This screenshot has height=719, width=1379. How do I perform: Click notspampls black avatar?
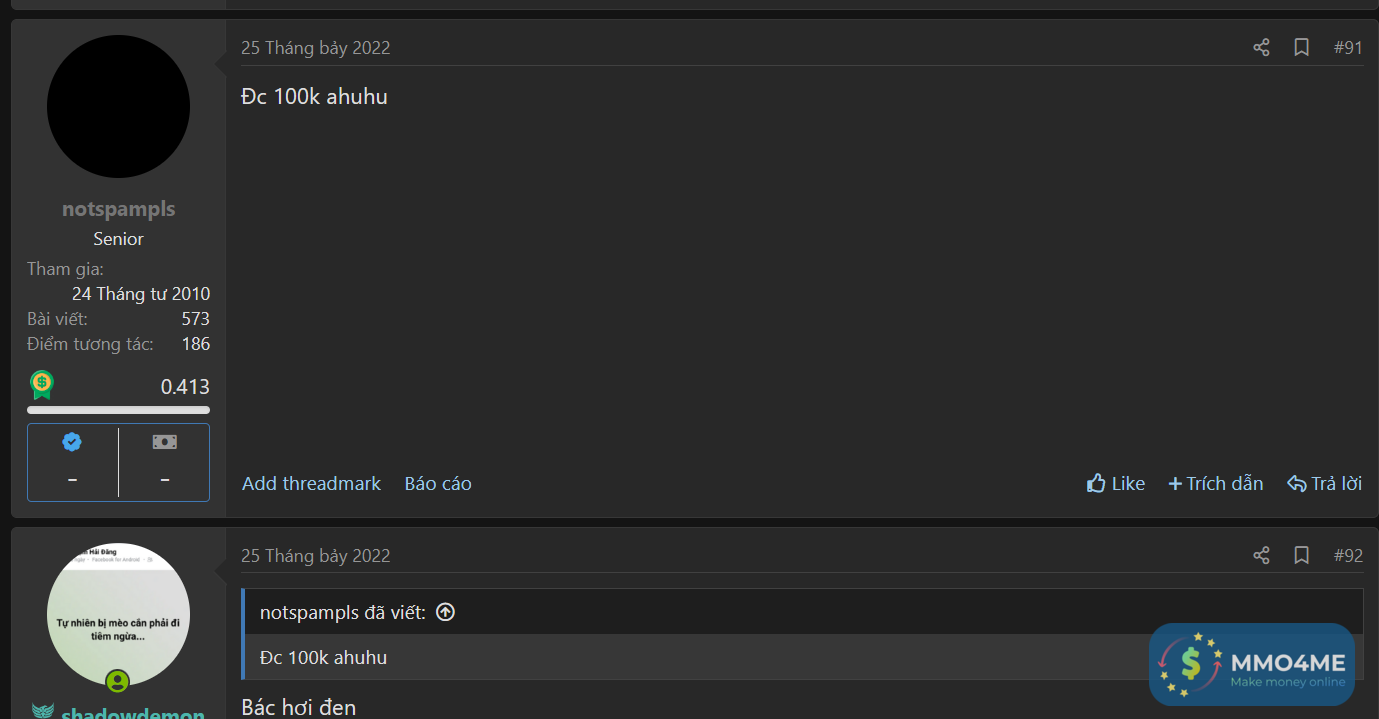point(118,107)
